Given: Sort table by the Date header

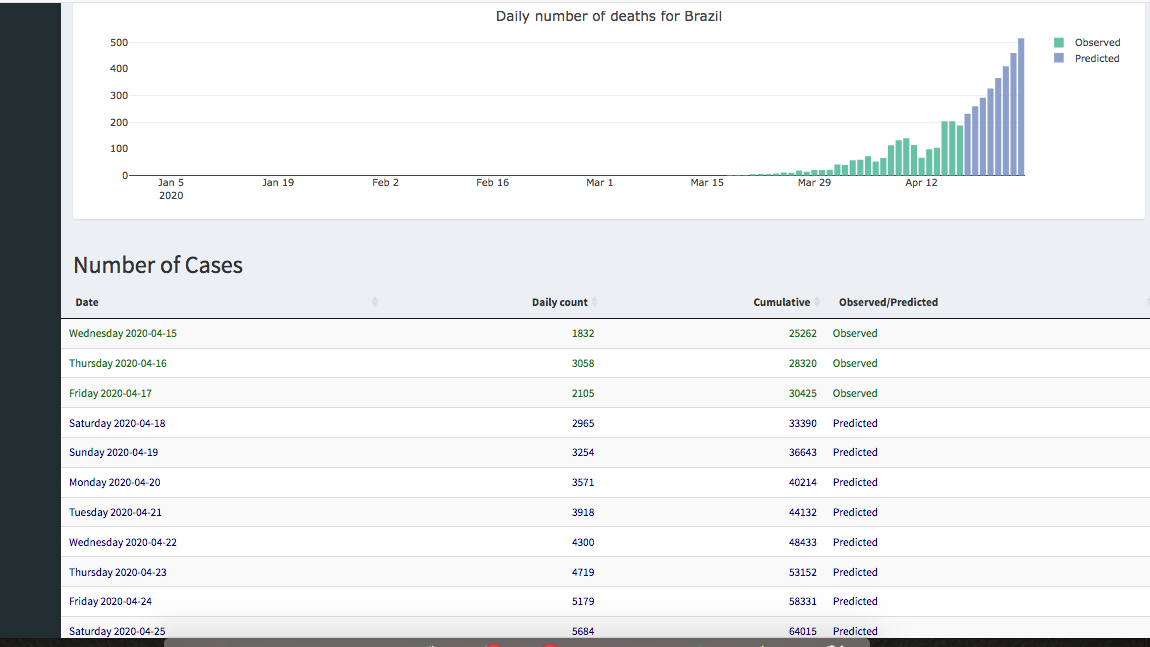Looking at the screenshot, I should [x=87, y=302].
